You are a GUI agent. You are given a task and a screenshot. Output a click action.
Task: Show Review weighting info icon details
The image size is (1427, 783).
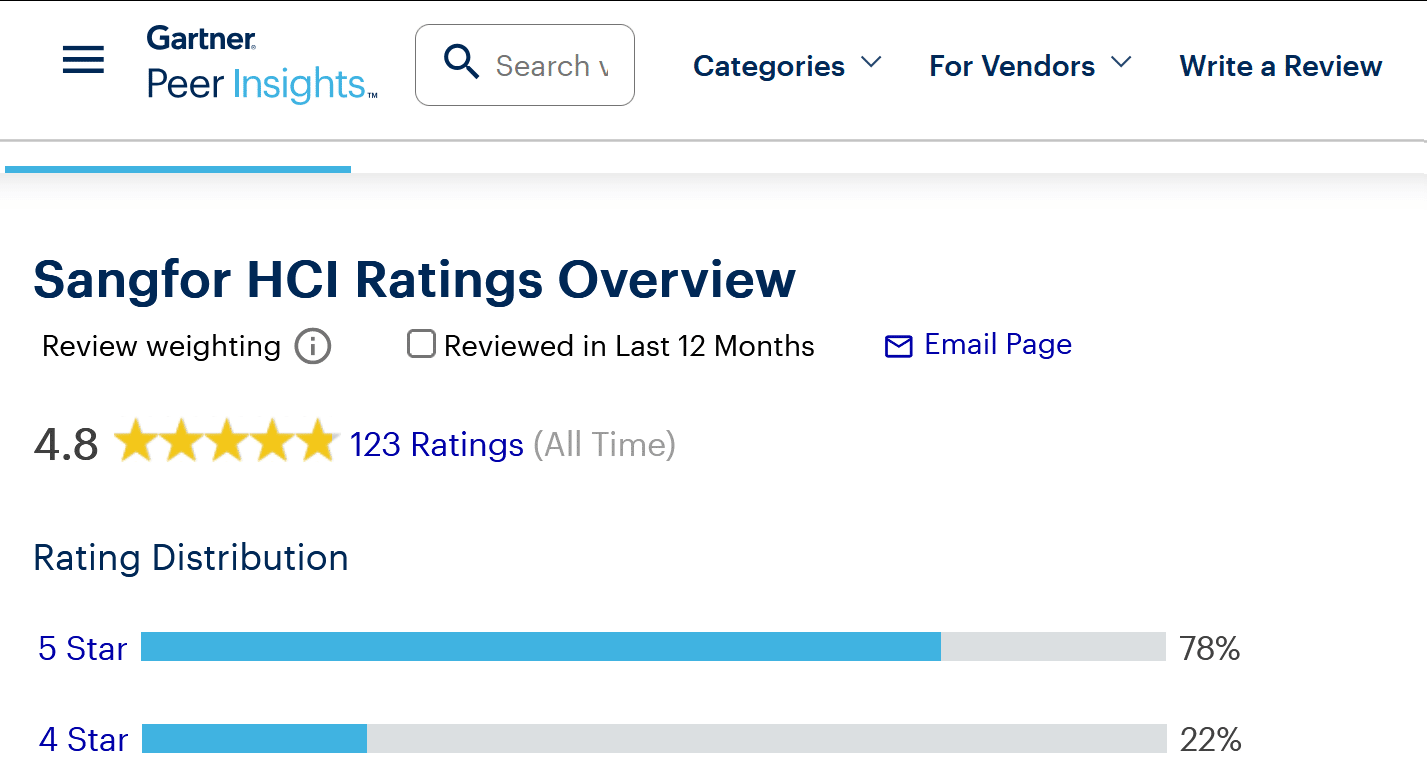(x=312, y=347)
